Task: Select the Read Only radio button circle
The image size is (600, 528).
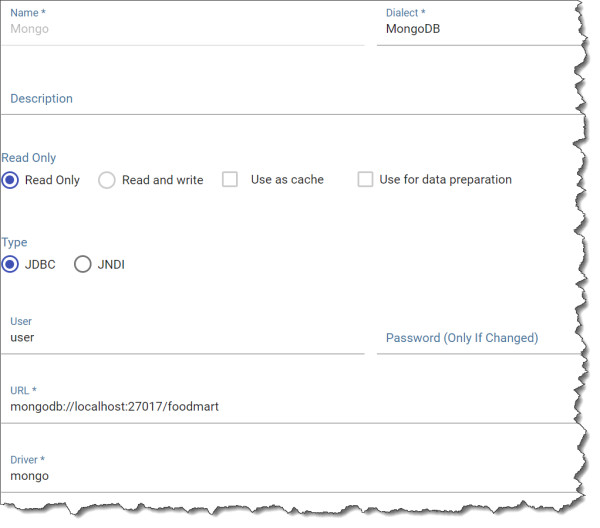Action: (10, 180)
